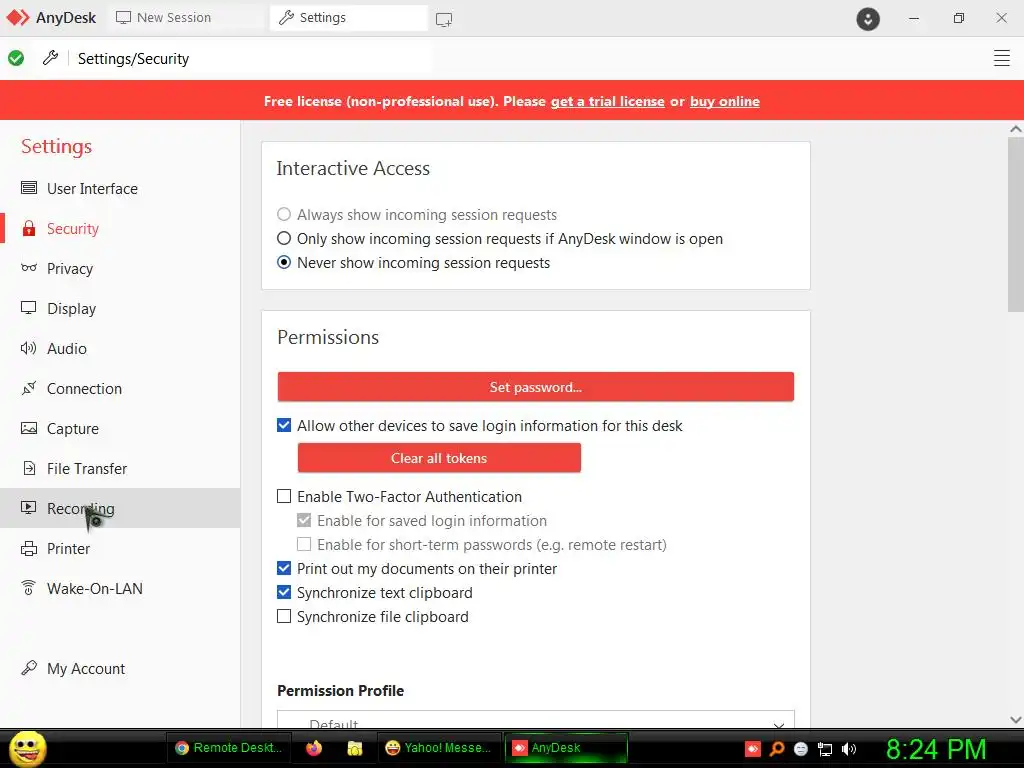Click the green connection status checkmark
The image size is (1024, 768).
click(16, 58)
